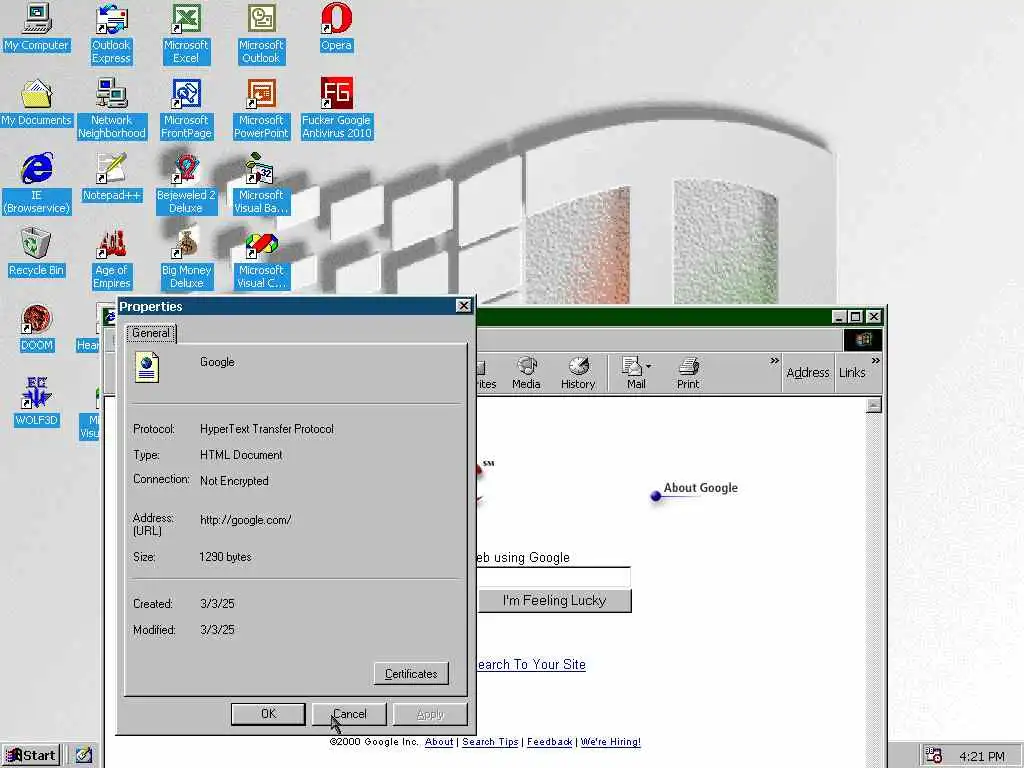The height and width of the screenshot is (768, 1024).
Task: Launch Bejeweled 2 Deluxe shortcut
Action: (x=186, y=184)
